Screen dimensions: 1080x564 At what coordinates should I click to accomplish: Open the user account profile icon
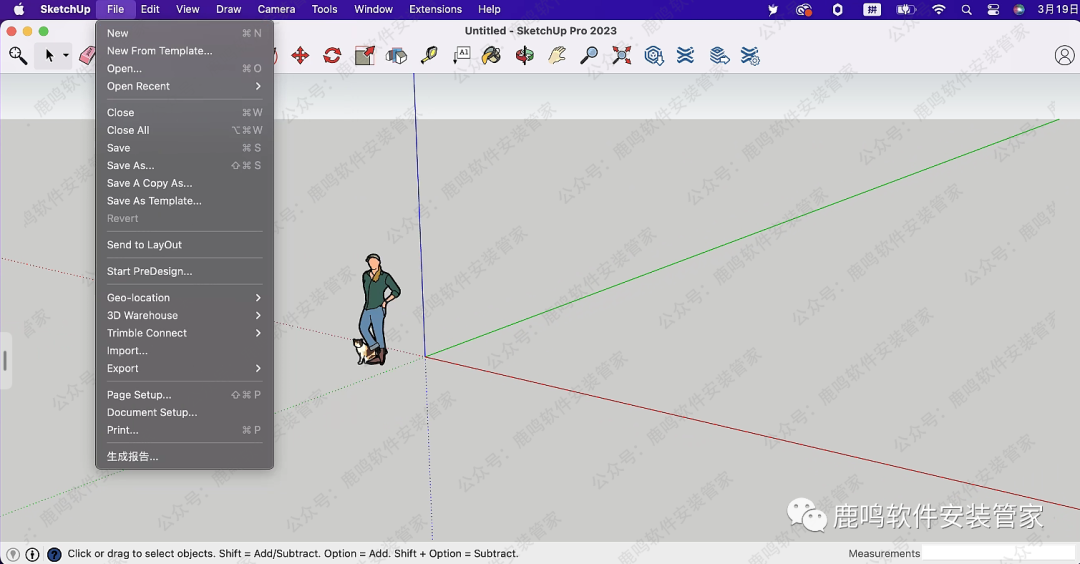point(1064,56)
